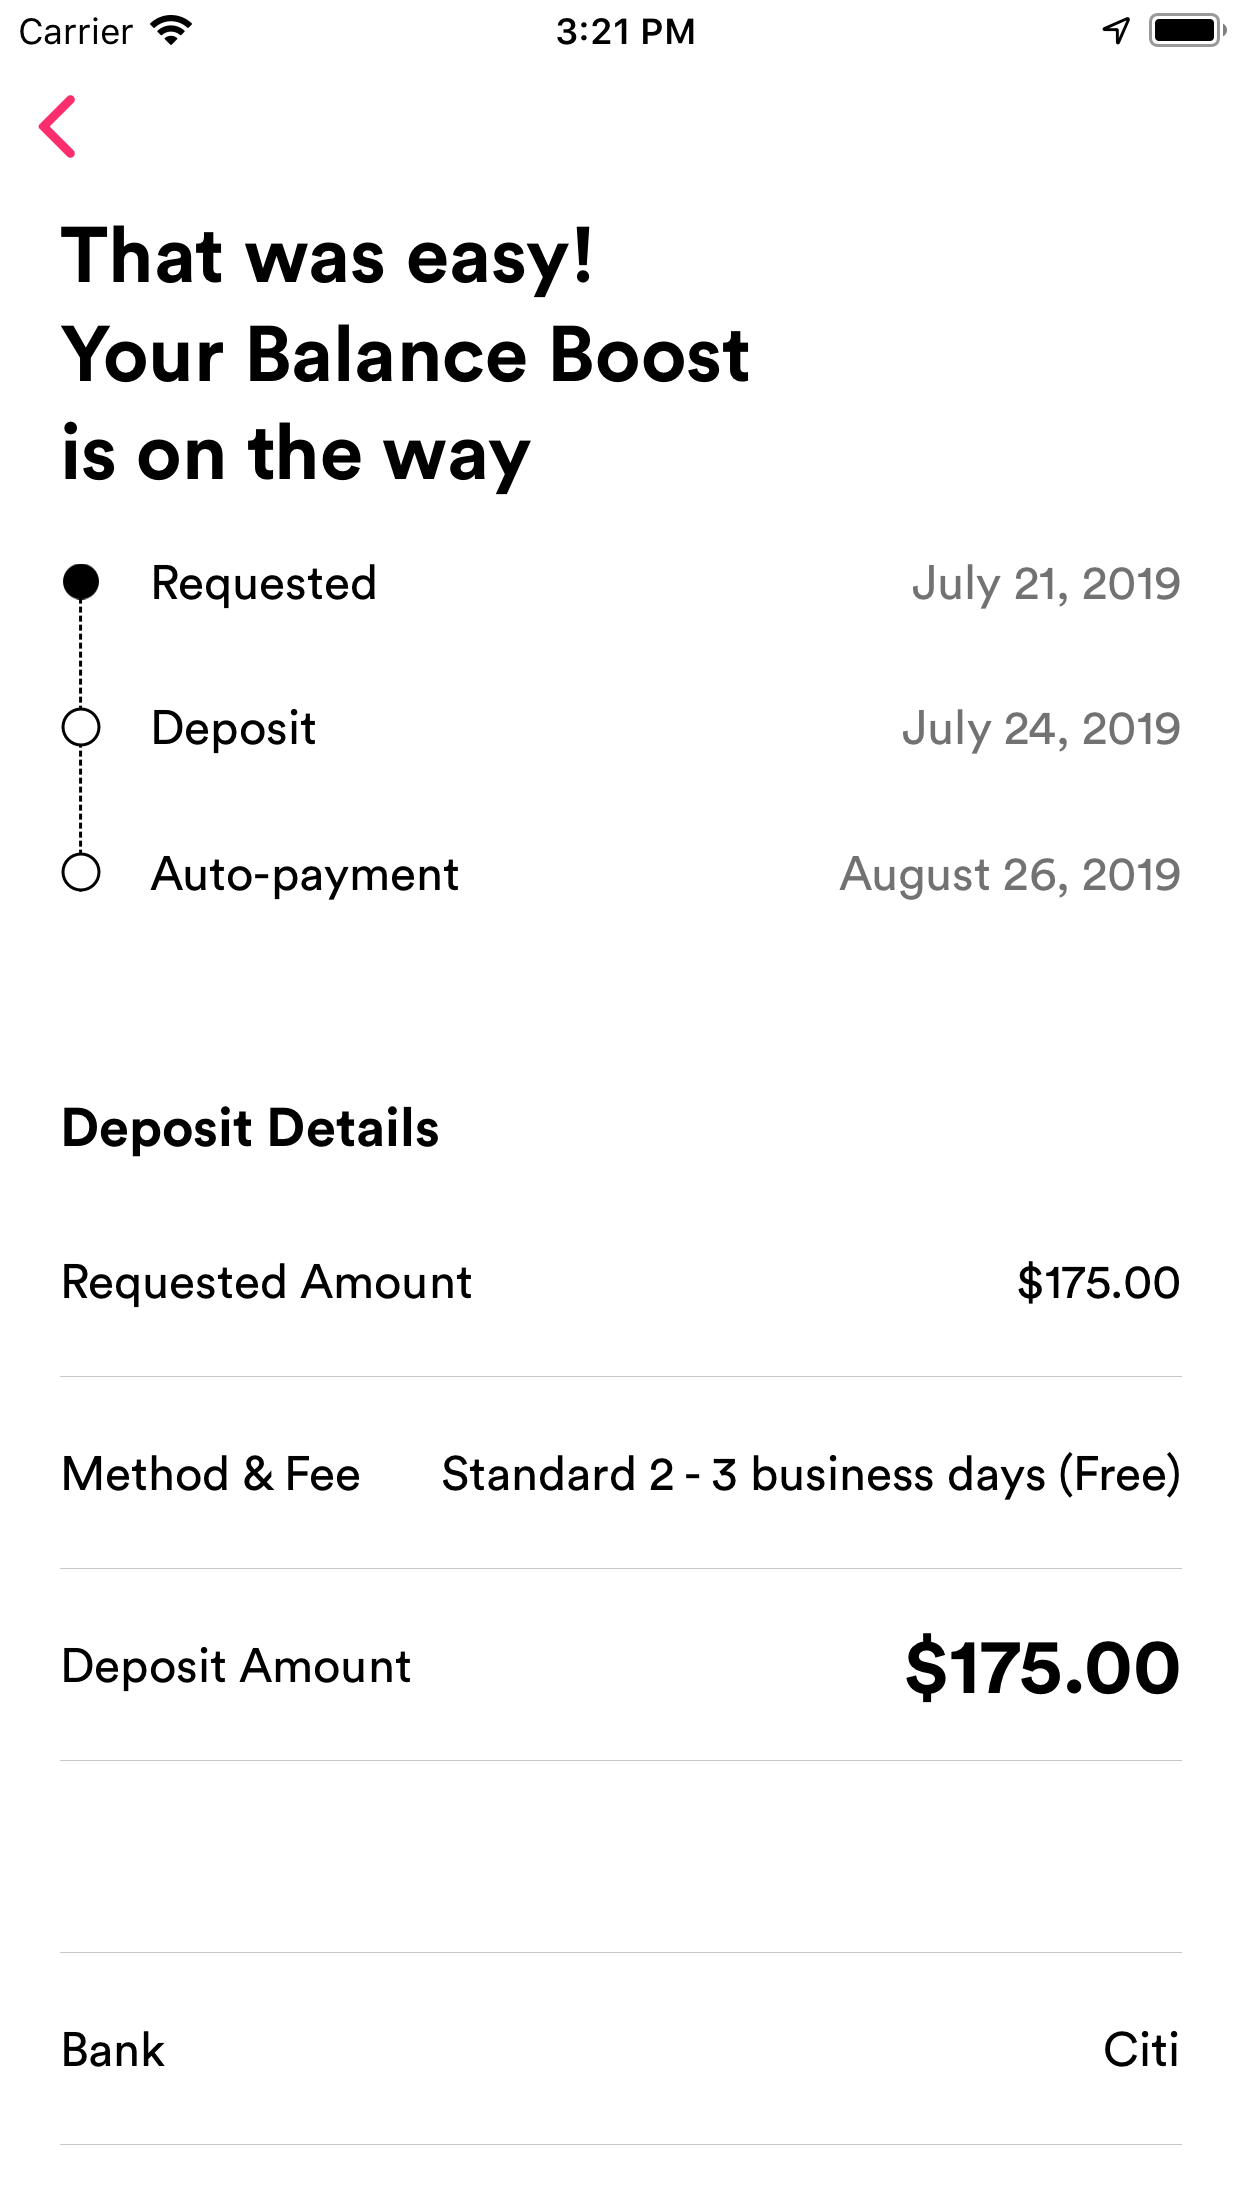Tap the August 26, 2019 date

click(1010, 874)
